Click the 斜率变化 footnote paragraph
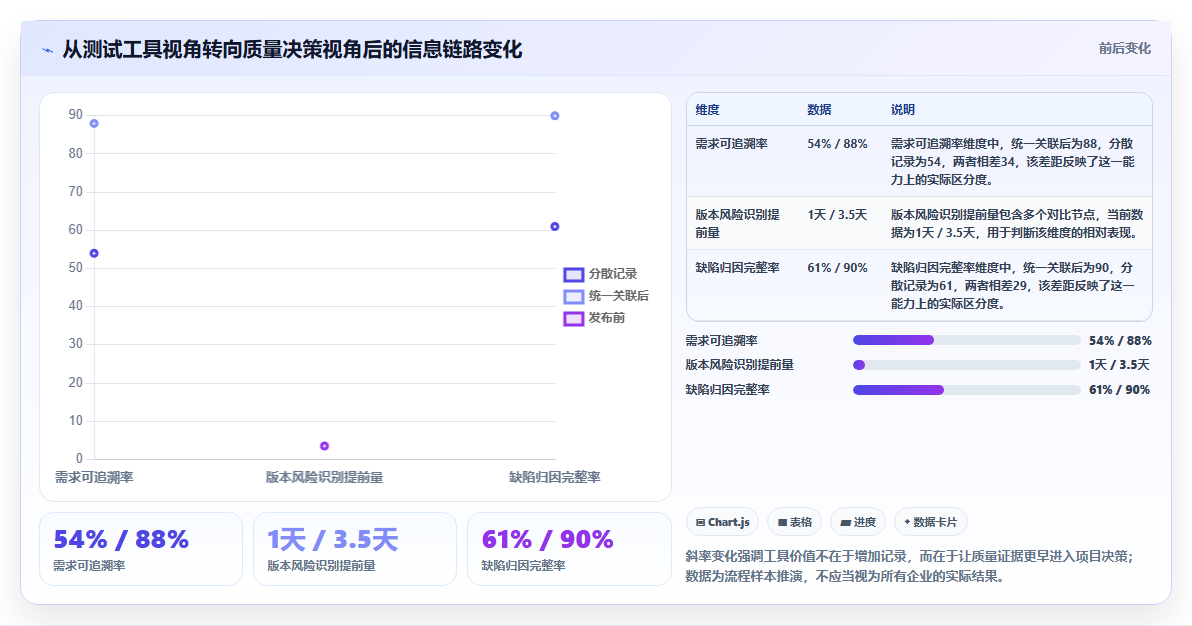Screen dimensions: 1192x626 click(x=910, y=567)
